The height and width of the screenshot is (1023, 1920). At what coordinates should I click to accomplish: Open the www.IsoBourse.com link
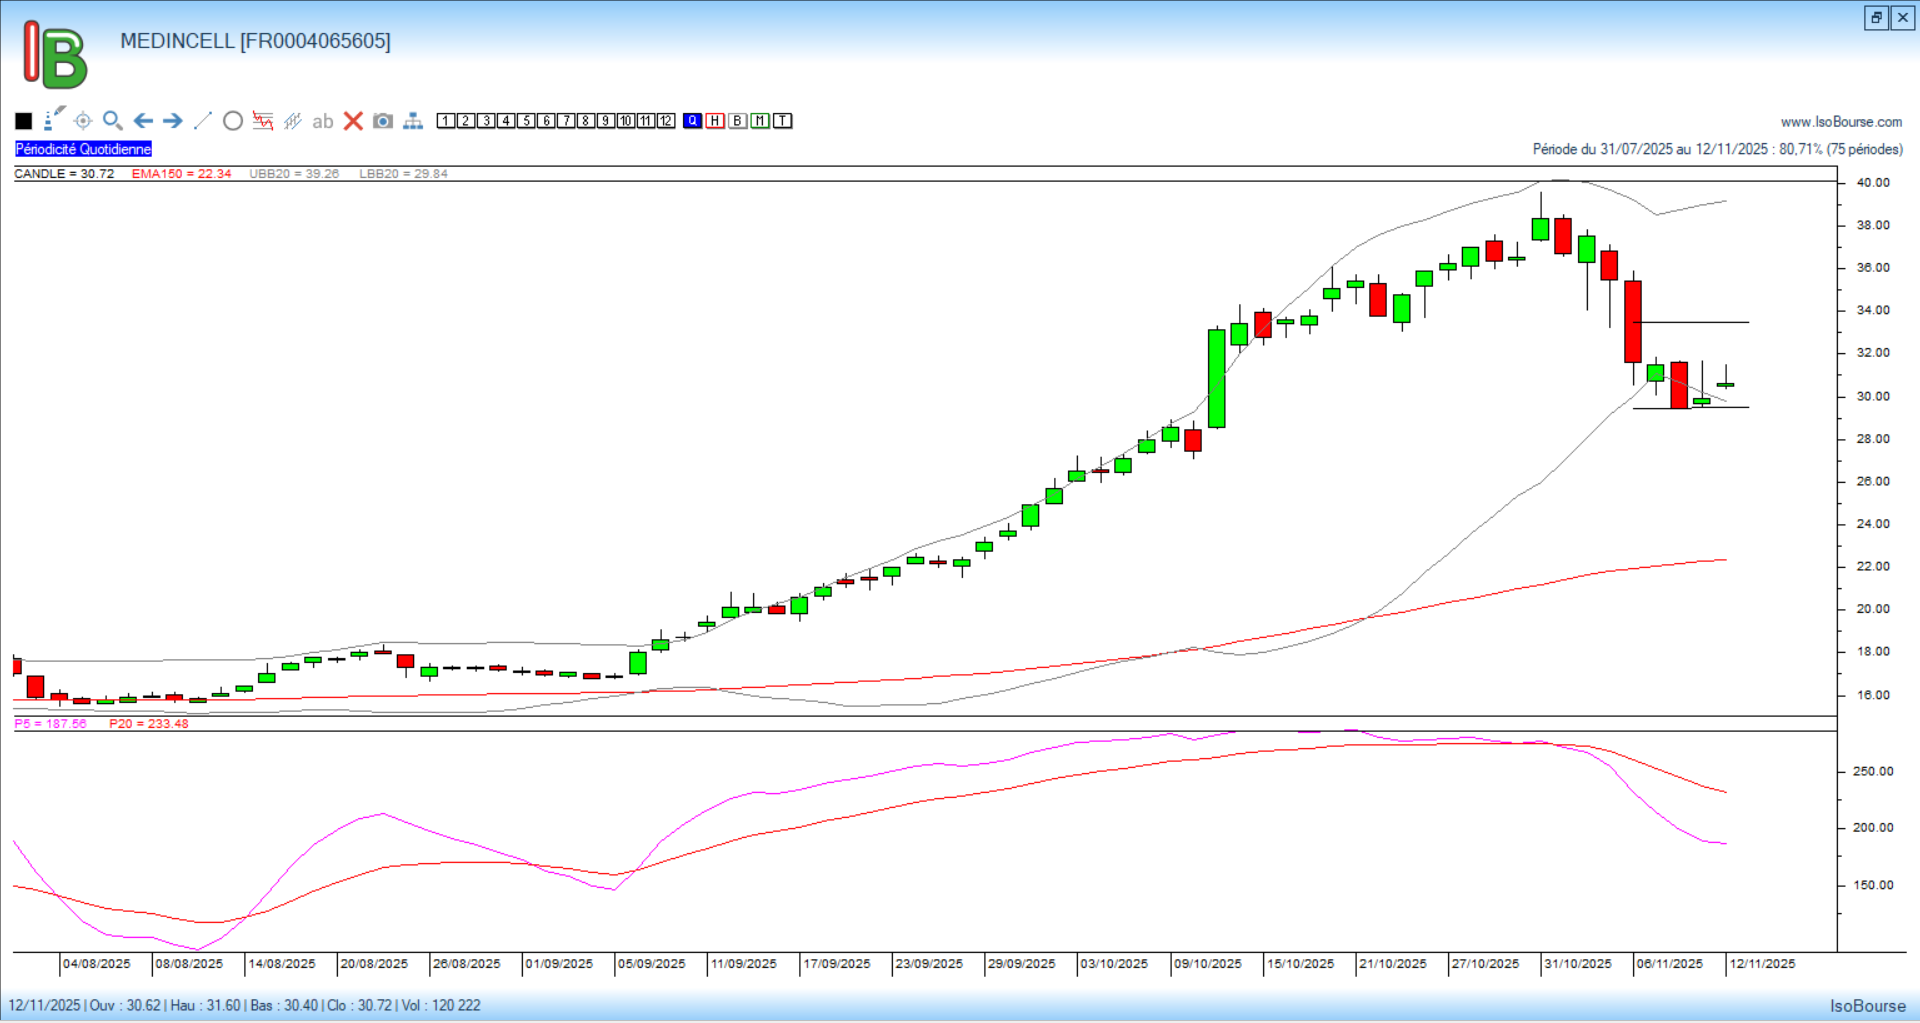pos(1841,122)
